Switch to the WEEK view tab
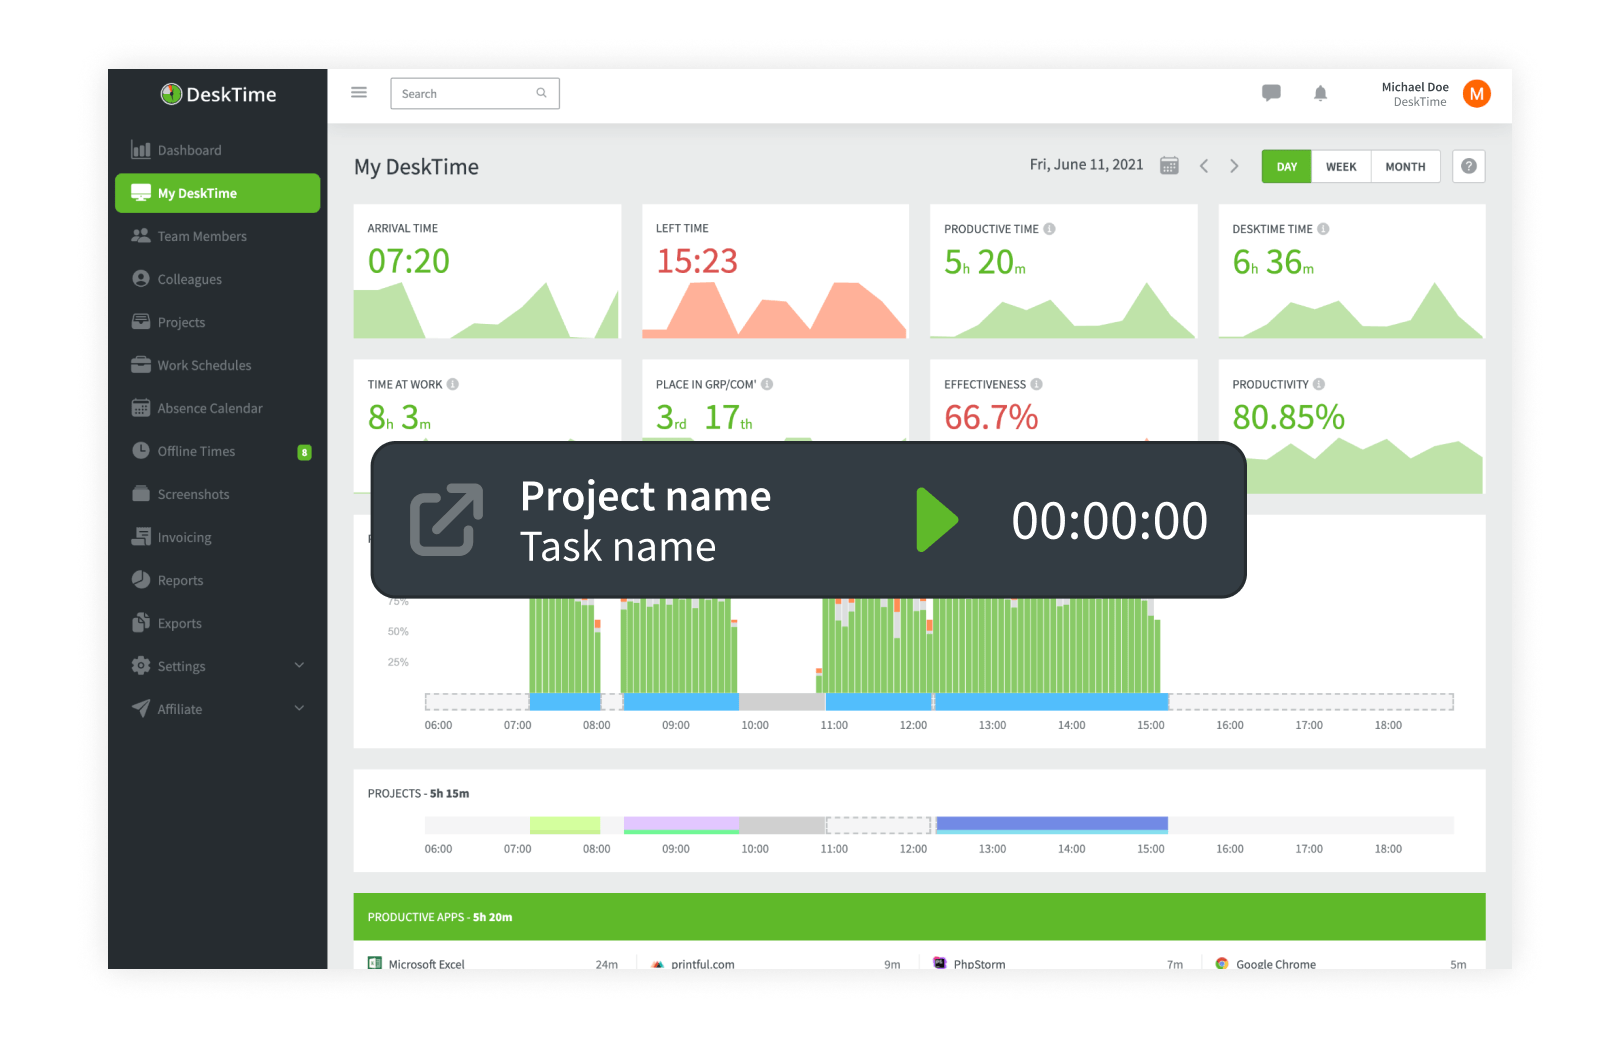 click(x=1341, y=166)
